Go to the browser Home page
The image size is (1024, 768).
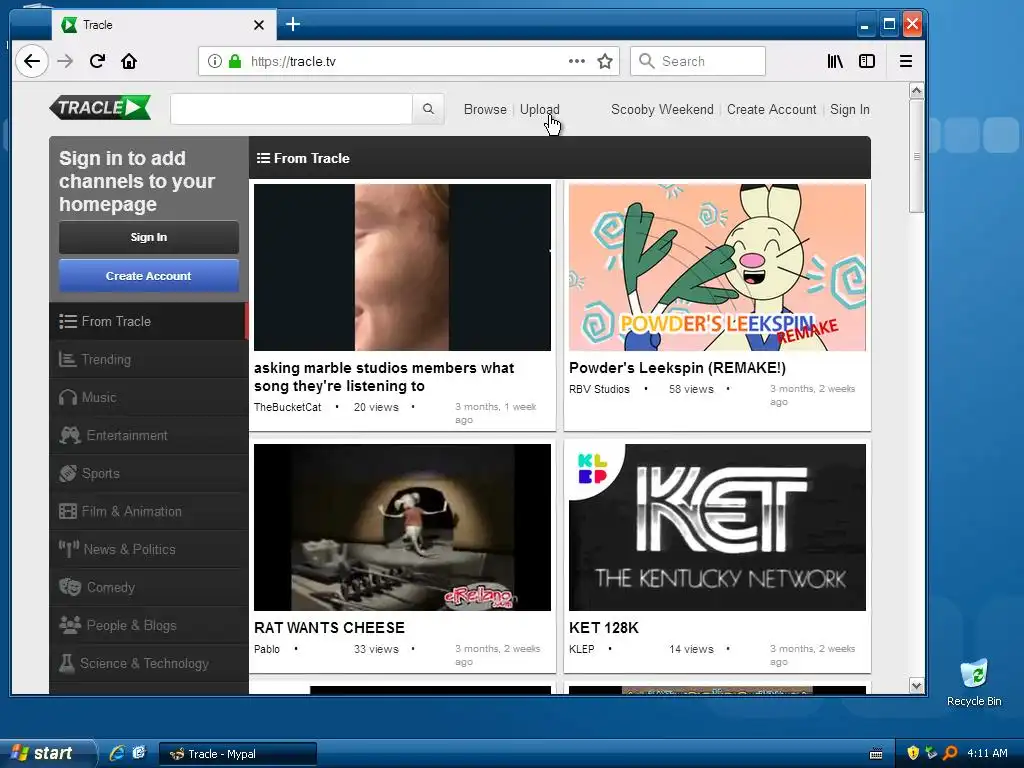pos(129,61)
